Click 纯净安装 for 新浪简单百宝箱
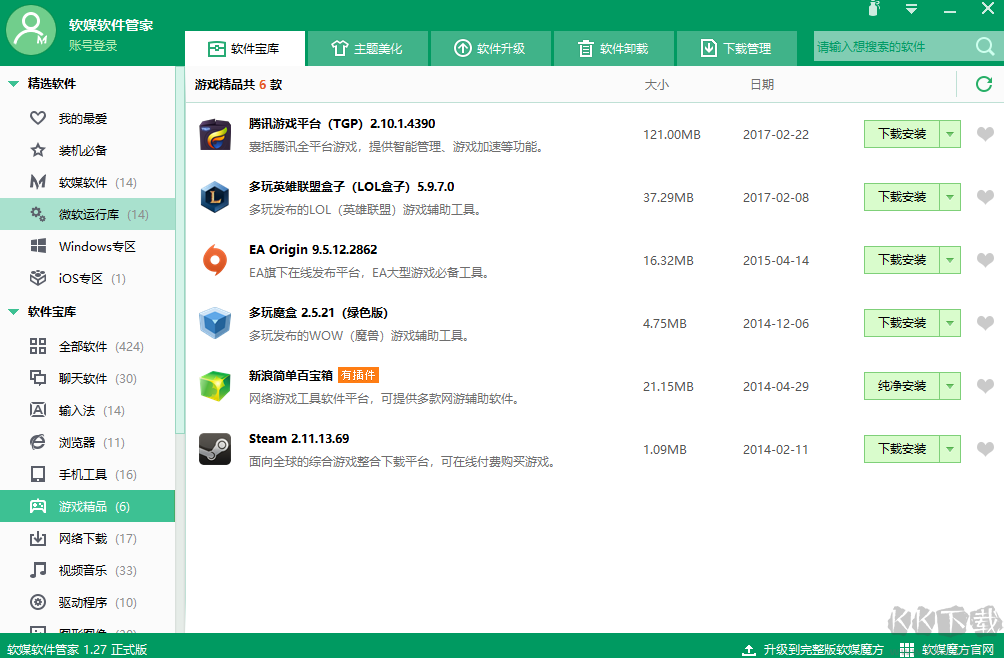 tap(902, 386)
